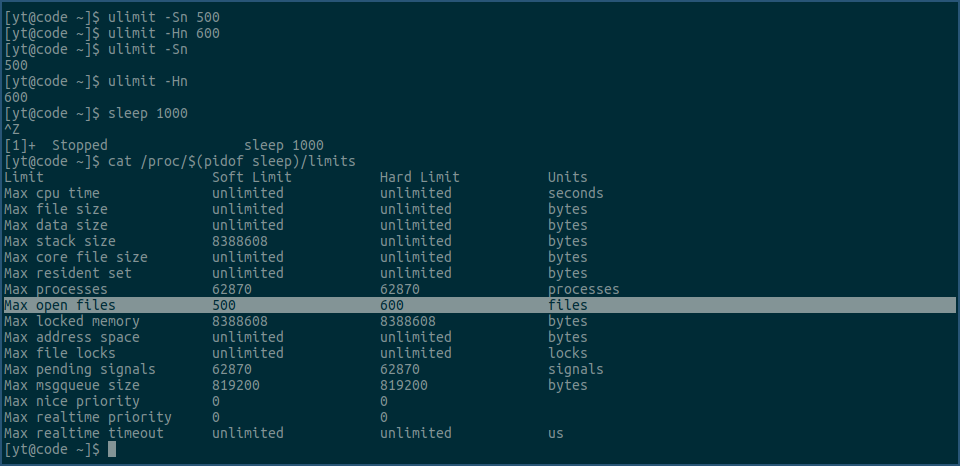Click the "Max locked memory" row label

[x=72, y=321]
